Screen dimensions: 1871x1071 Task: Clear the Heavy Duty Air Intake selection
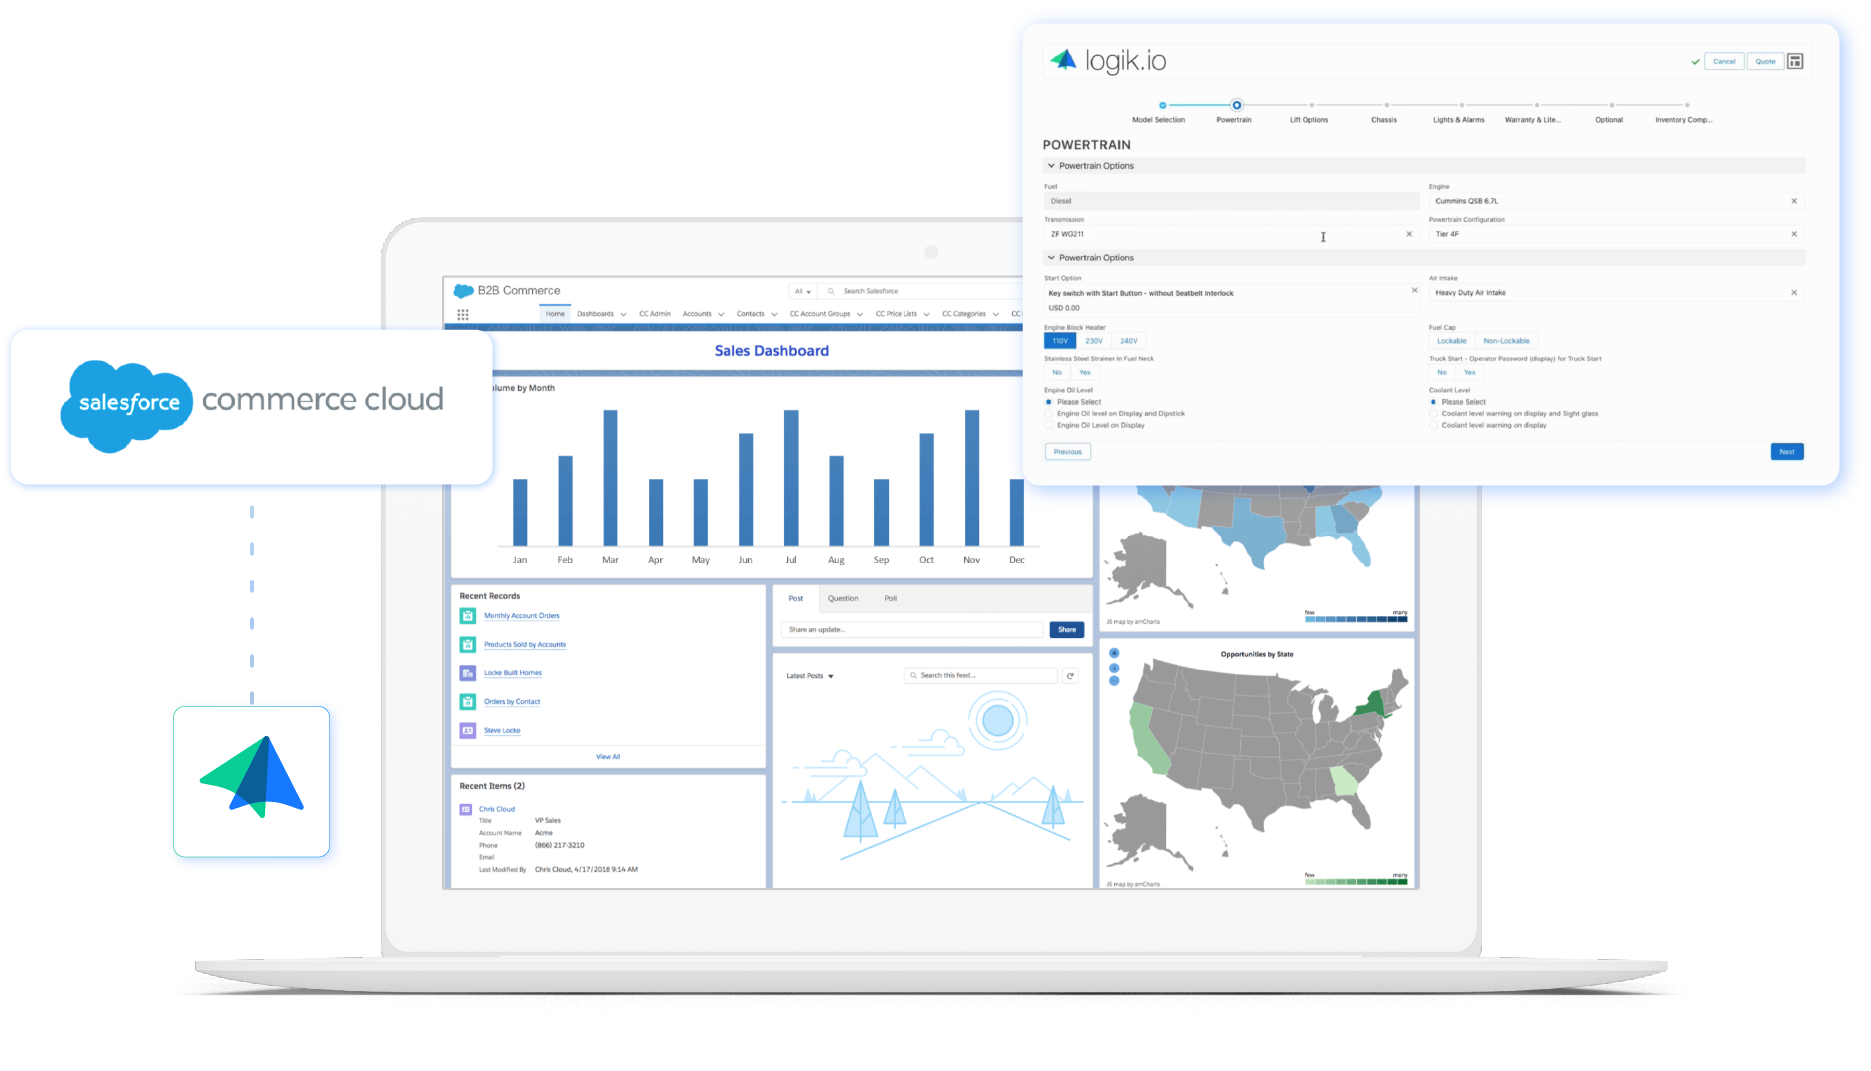pyautogui.click(x=1794, y=293)
